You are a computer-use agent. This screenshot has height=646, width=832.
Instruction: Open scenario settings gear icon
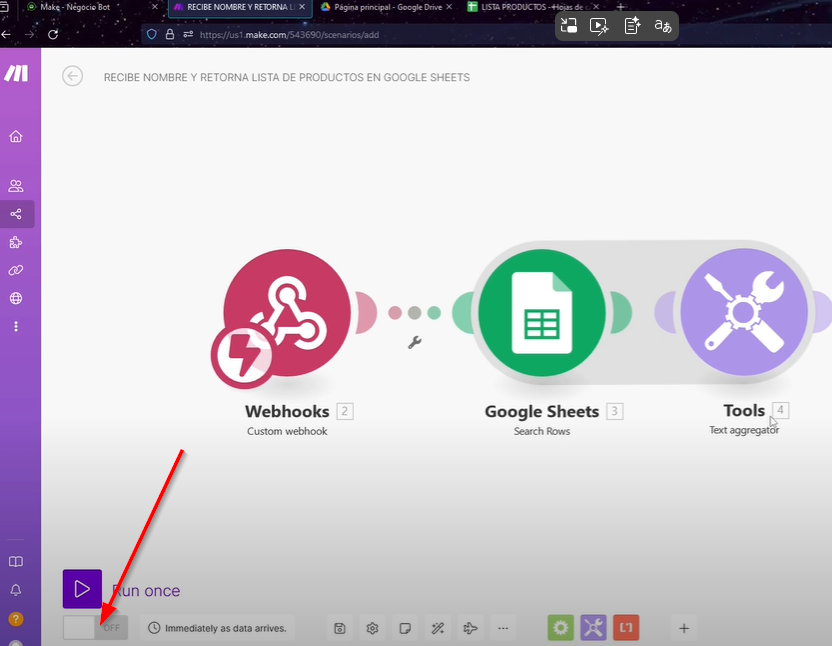point(372,628)
